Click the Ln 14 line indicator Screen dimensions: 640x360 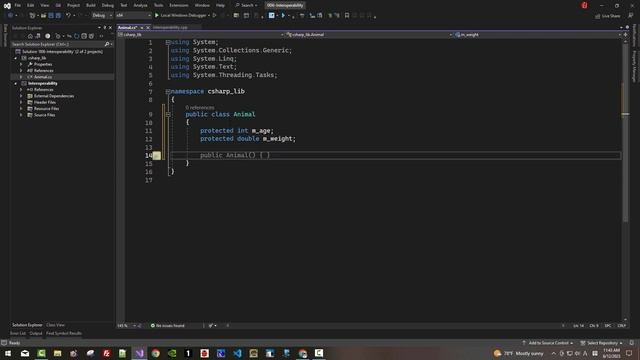[x=578, y=325]
